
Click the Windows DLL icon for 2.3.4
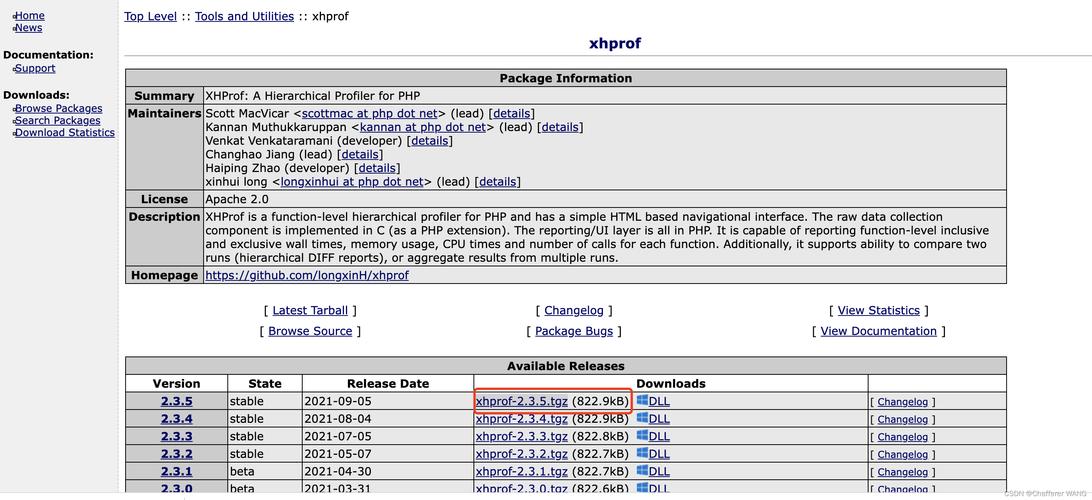click(x=642, y=419)
